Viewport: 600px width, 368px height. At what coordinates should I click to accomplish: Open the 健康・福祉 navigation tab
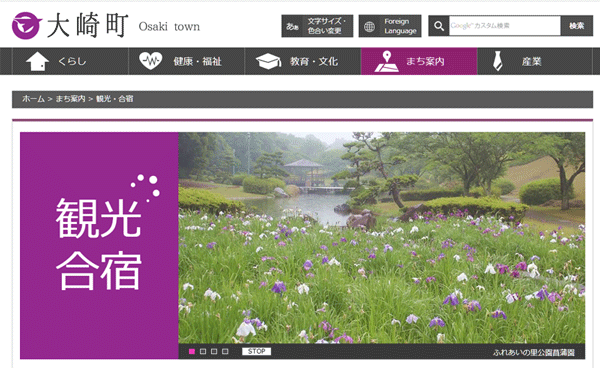click(187, 61)
